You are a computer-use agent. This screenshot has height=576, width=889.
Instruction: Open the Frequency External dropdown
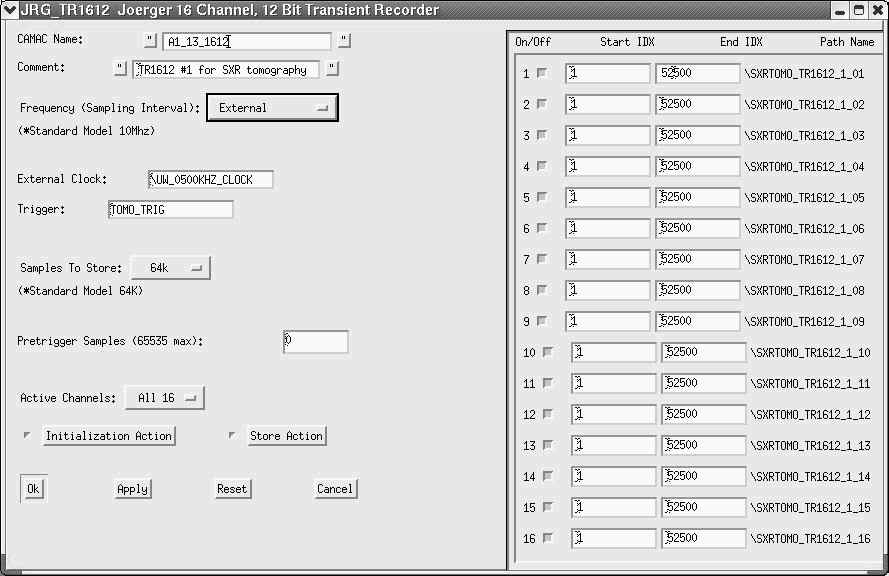point(272,108)
